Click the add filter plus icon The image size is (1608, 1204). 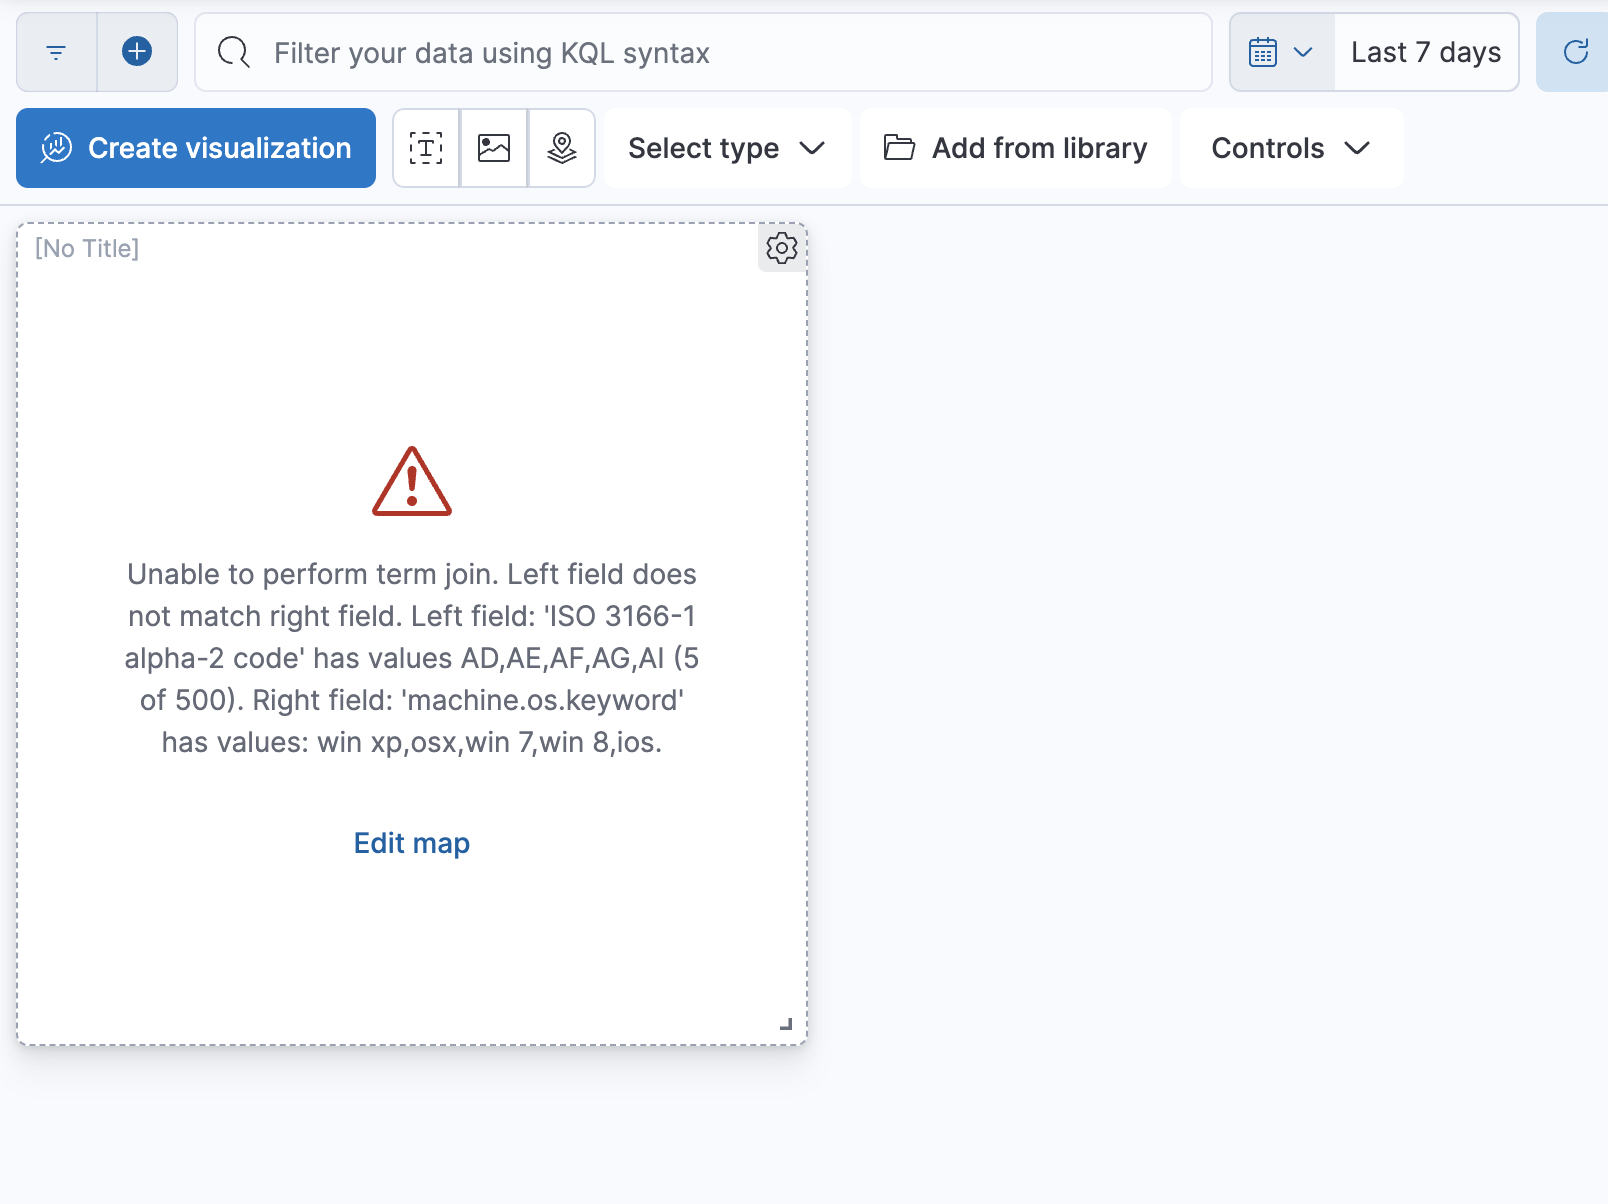pyautogui.click(x=136, y=52)
